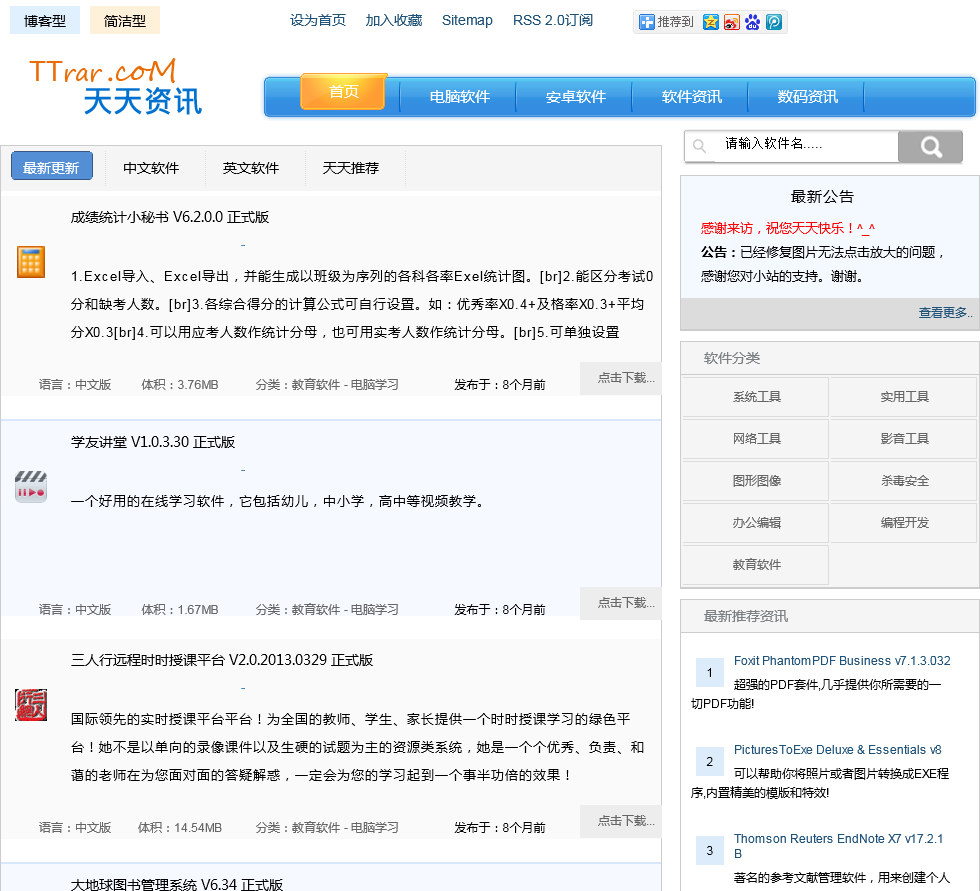
Task: Share page via Sina Weibo icon
Action: click(x=732, y=22)
